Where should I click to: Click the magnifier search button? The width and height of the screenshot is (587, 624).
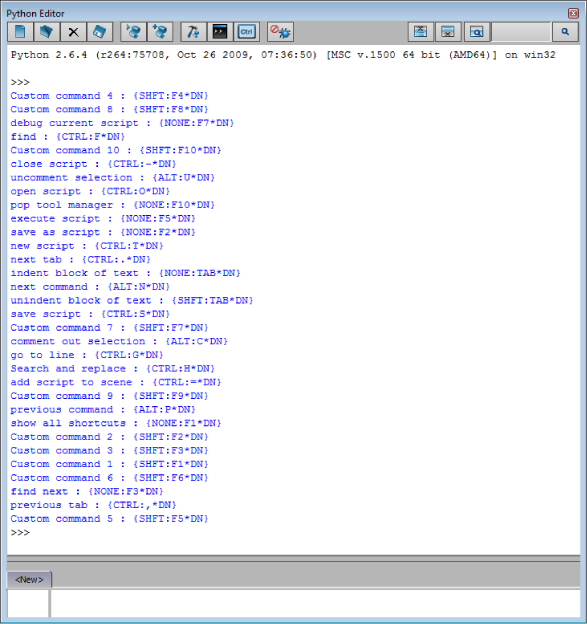point(565,32)
